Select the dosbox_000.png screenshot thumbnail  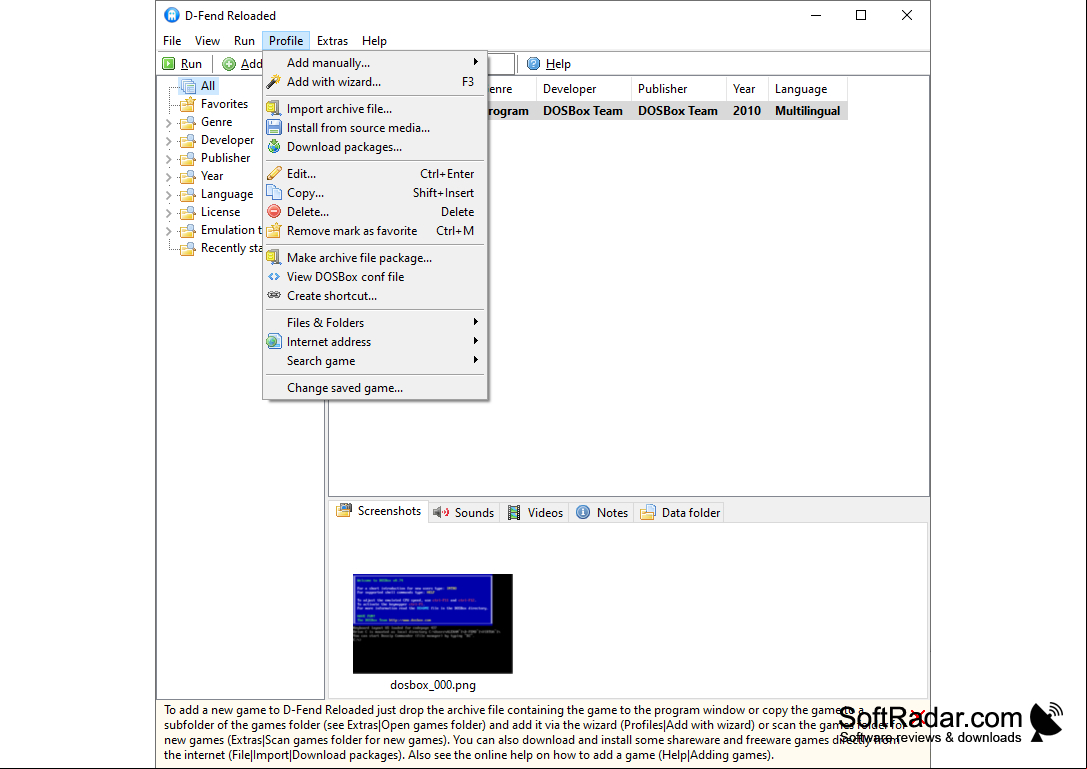point(433,623)
